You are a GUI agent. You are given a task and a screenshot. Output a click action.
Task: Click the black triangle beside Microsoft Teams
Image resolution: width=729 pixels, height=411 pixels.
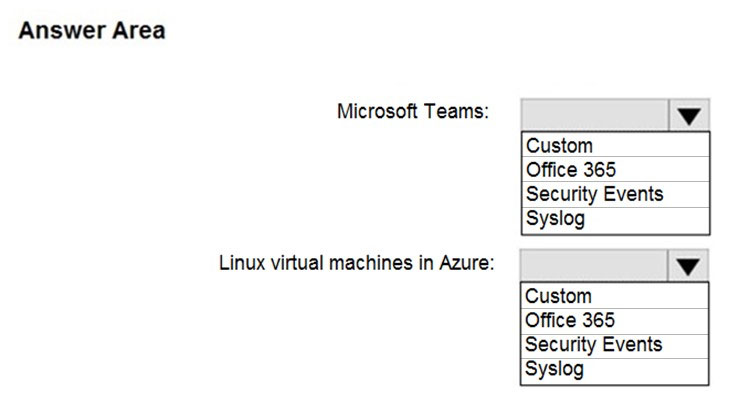(689, 116)
